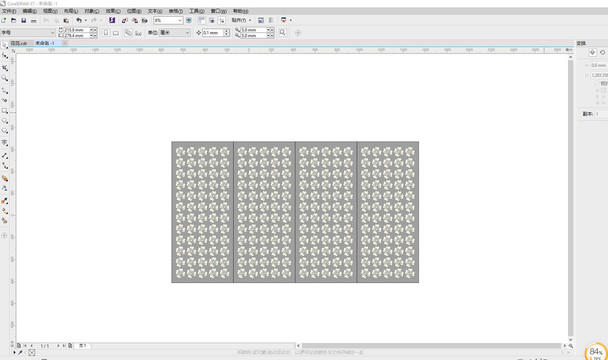Open the 对象 (Object) menu
Image resolution: width=608 pixels, height=360 pixels.
(92, 11)
